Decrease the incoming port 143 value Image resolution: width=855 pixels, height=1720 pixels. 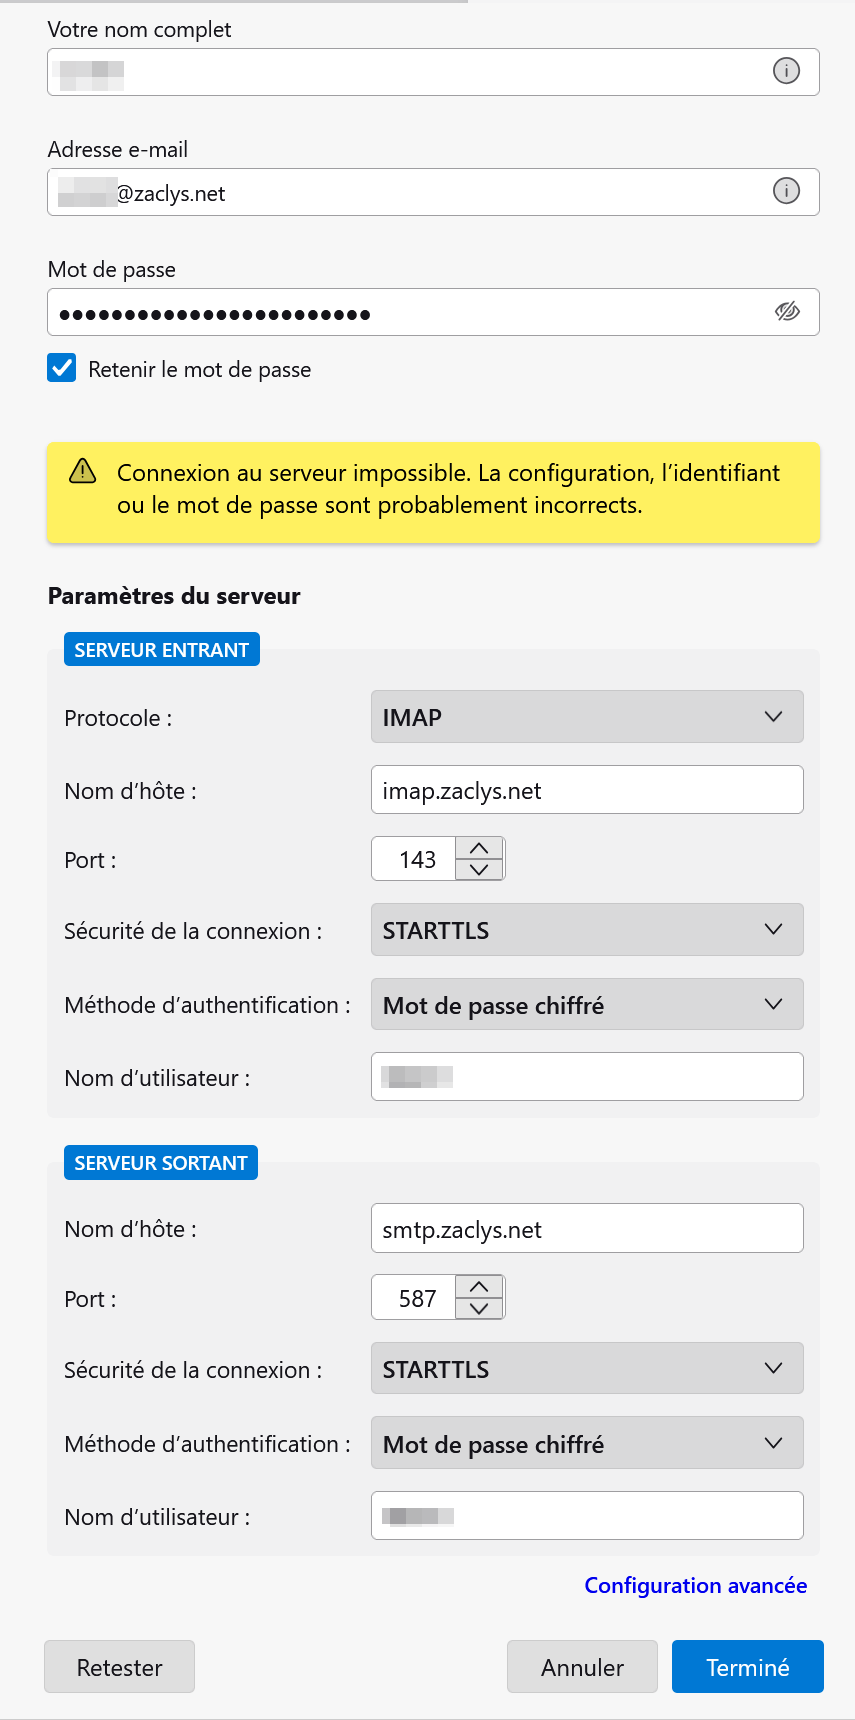pyautogui.click(x=479, y=870)
